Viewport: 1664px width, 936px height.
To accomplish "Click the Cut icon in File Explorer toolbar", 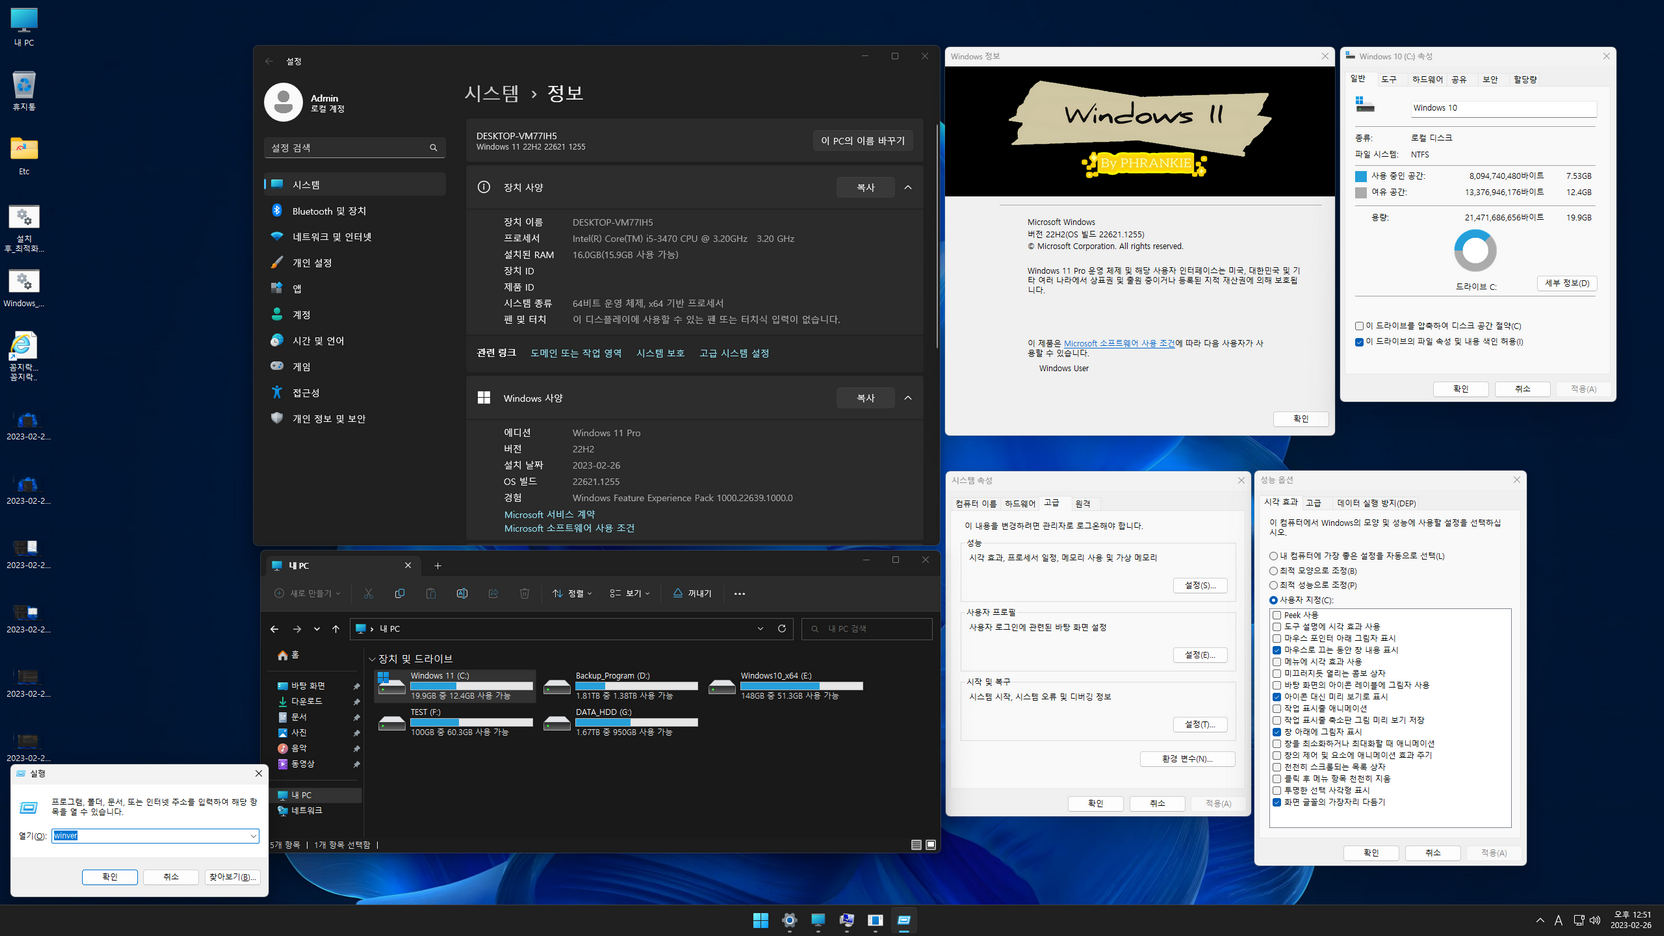I will [368, 593].
